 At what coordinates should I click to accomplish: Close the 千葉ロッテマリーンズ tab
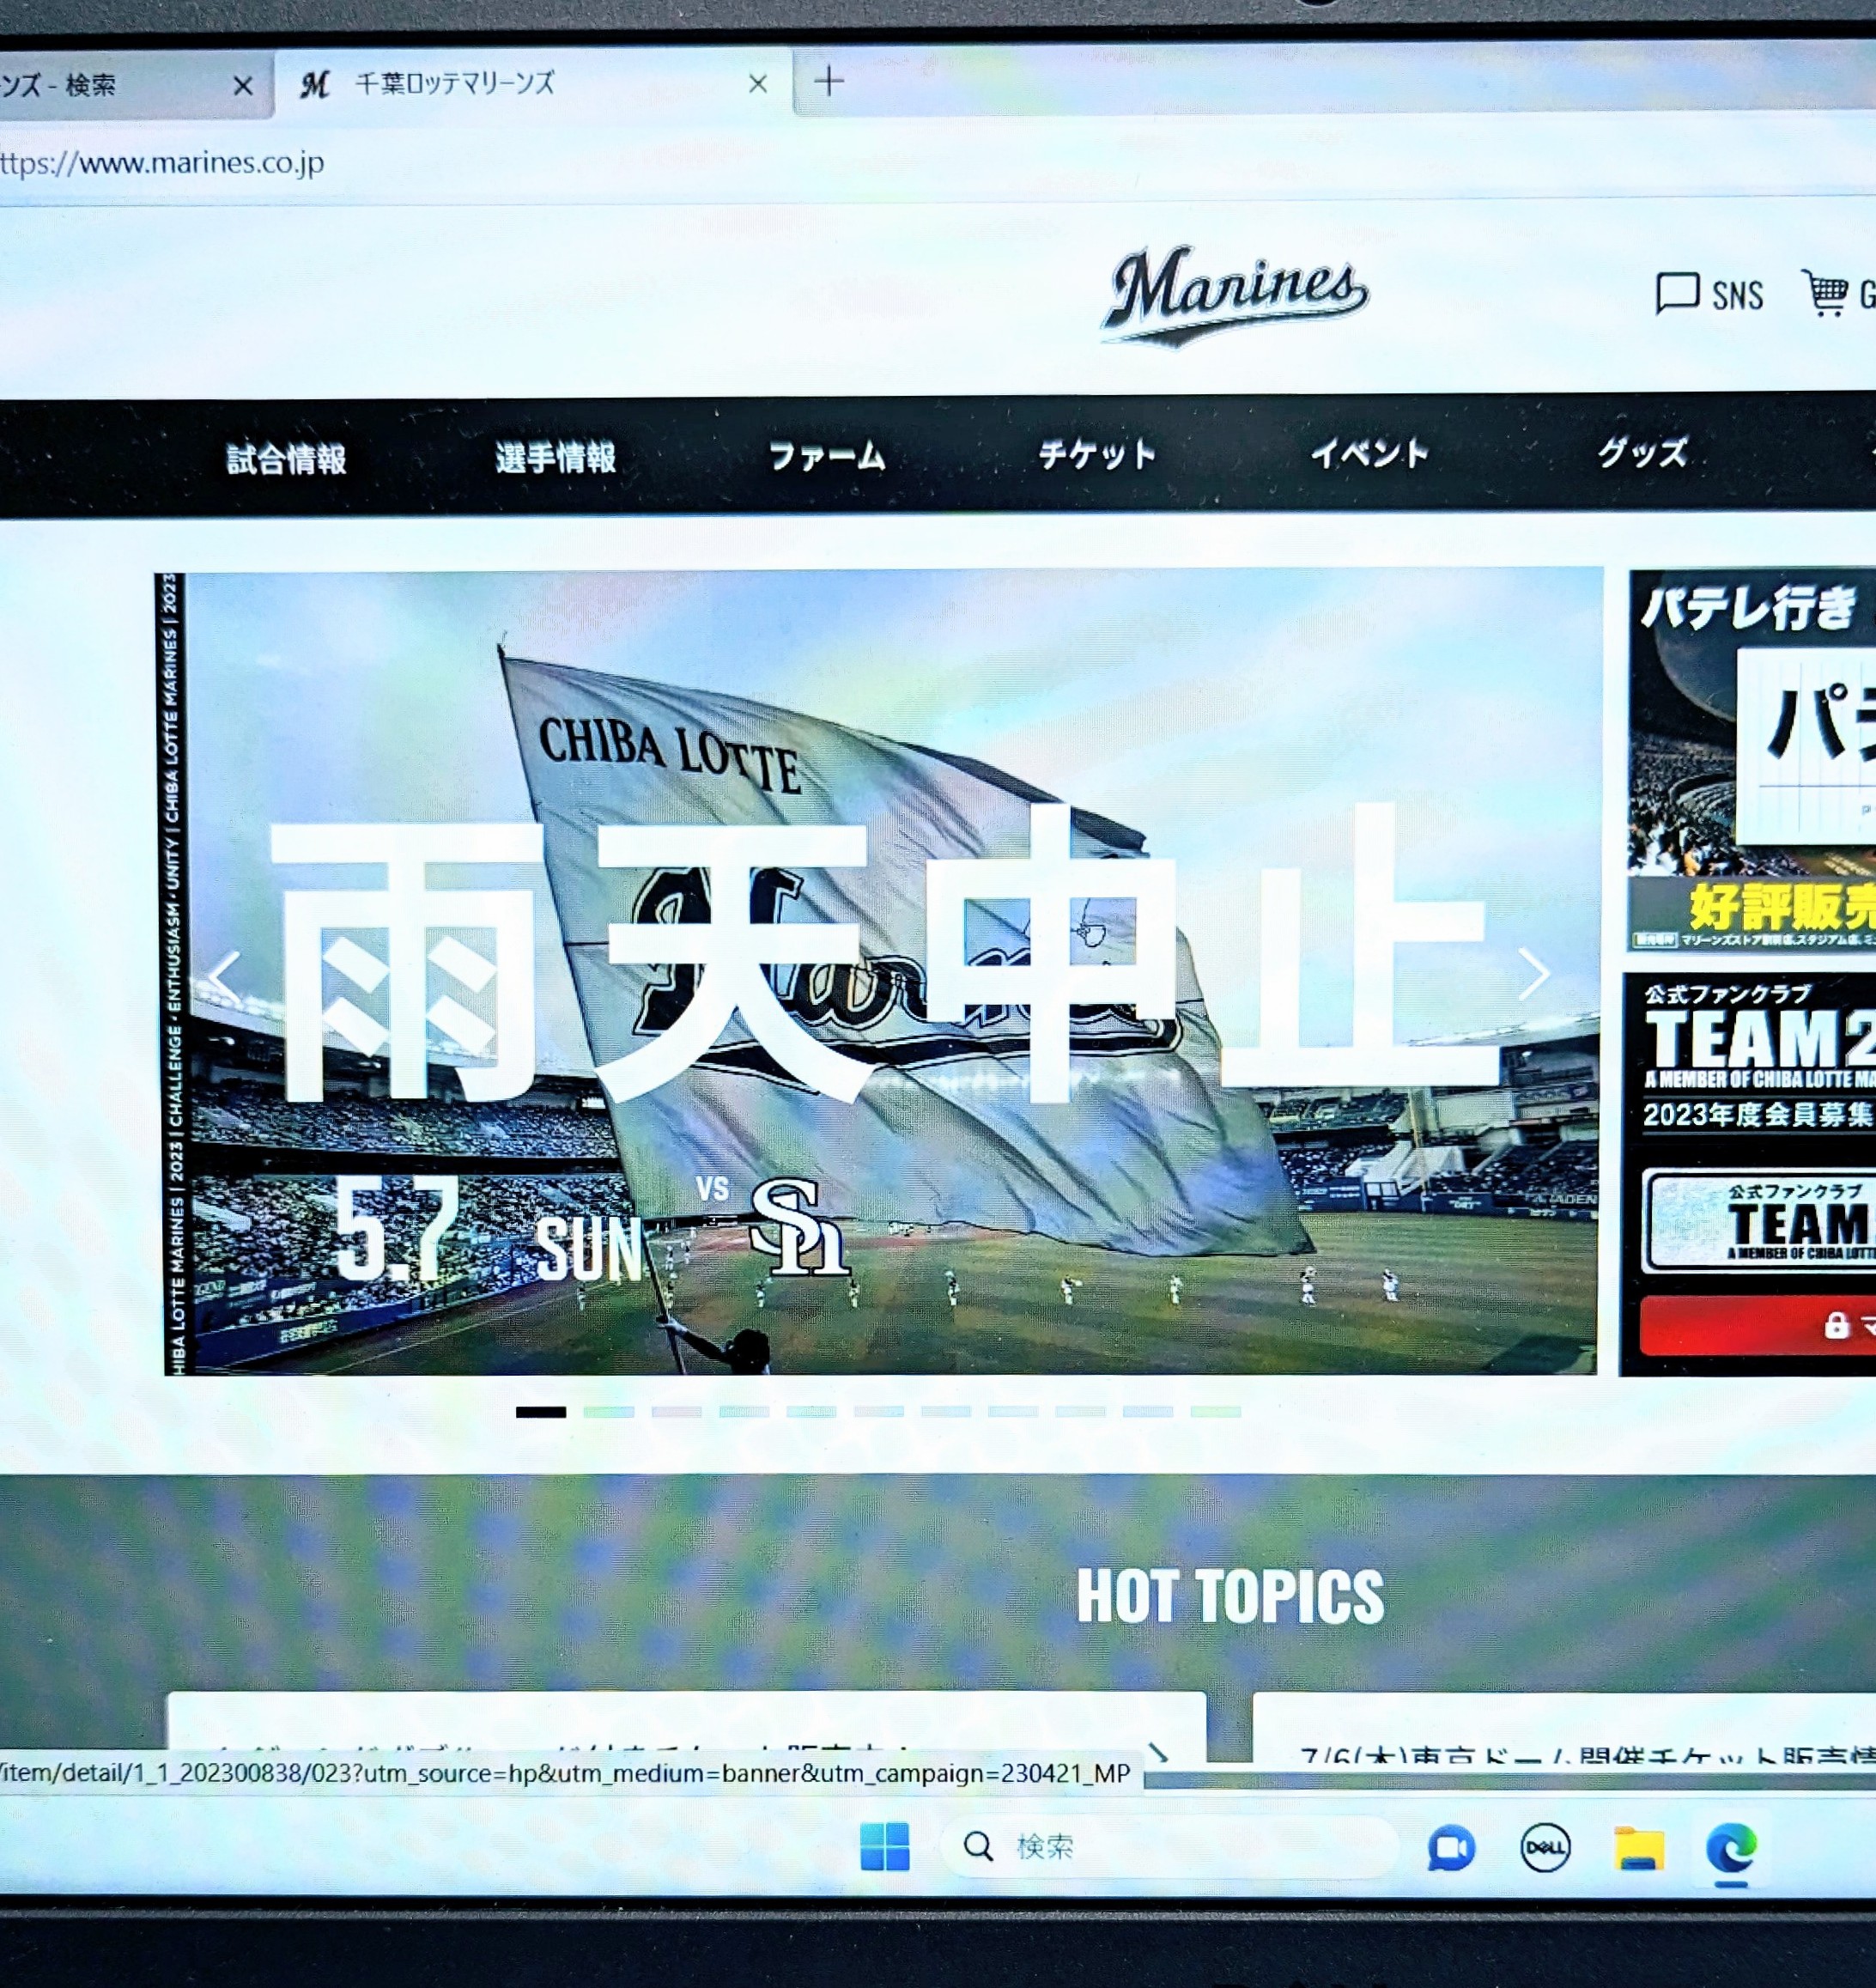(x=758, y=84)
